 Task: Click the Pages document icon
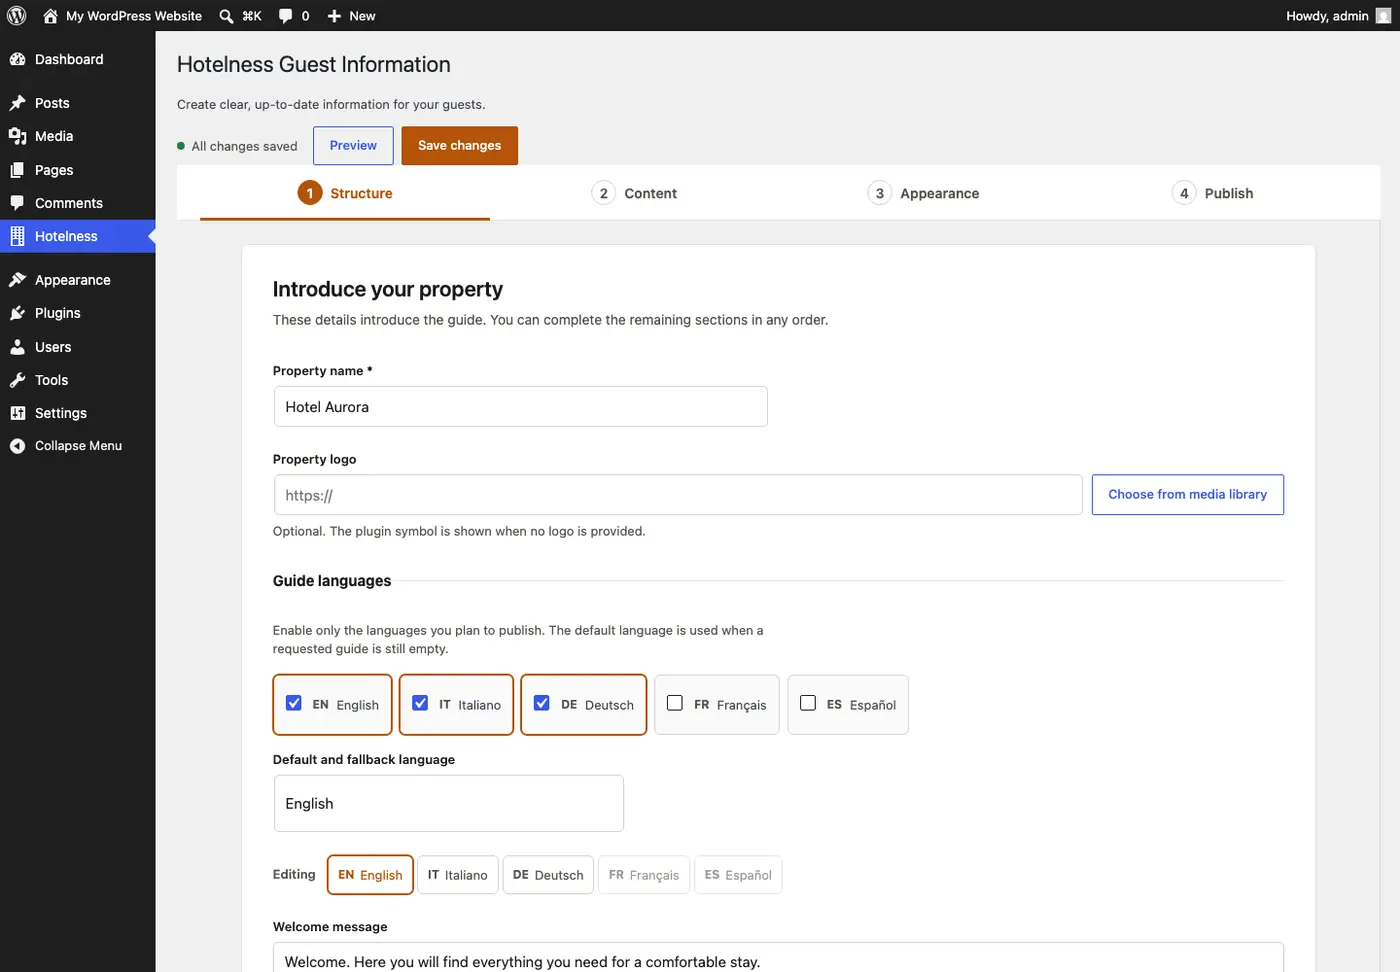17,170
